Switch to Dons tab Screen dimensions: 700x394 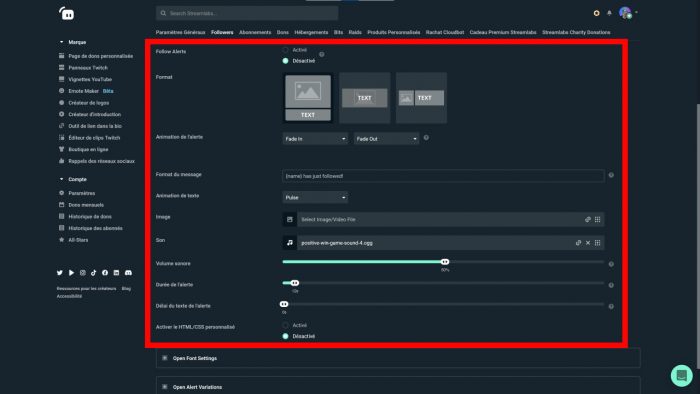283,33
